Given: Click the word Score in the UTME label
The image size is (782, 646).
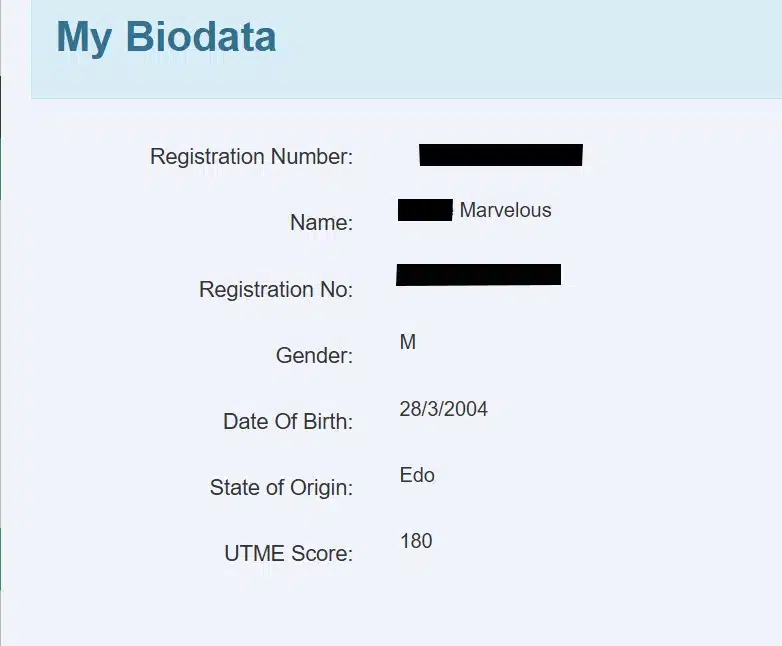Looking at the screenshot, I should point(323,554).
